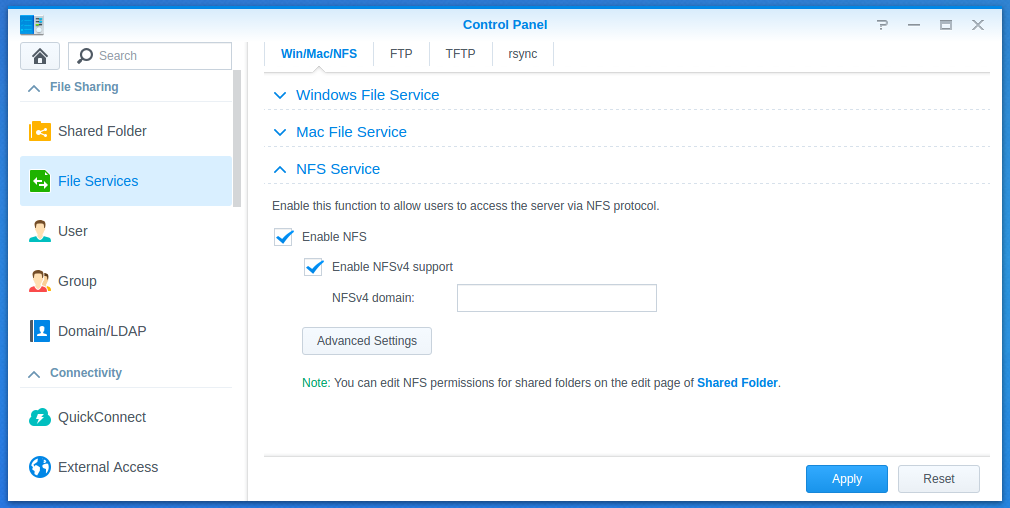The height and width of the screenshot is (508, 1010).
Task: Reset the file service settings
Action: click(939, 479)
